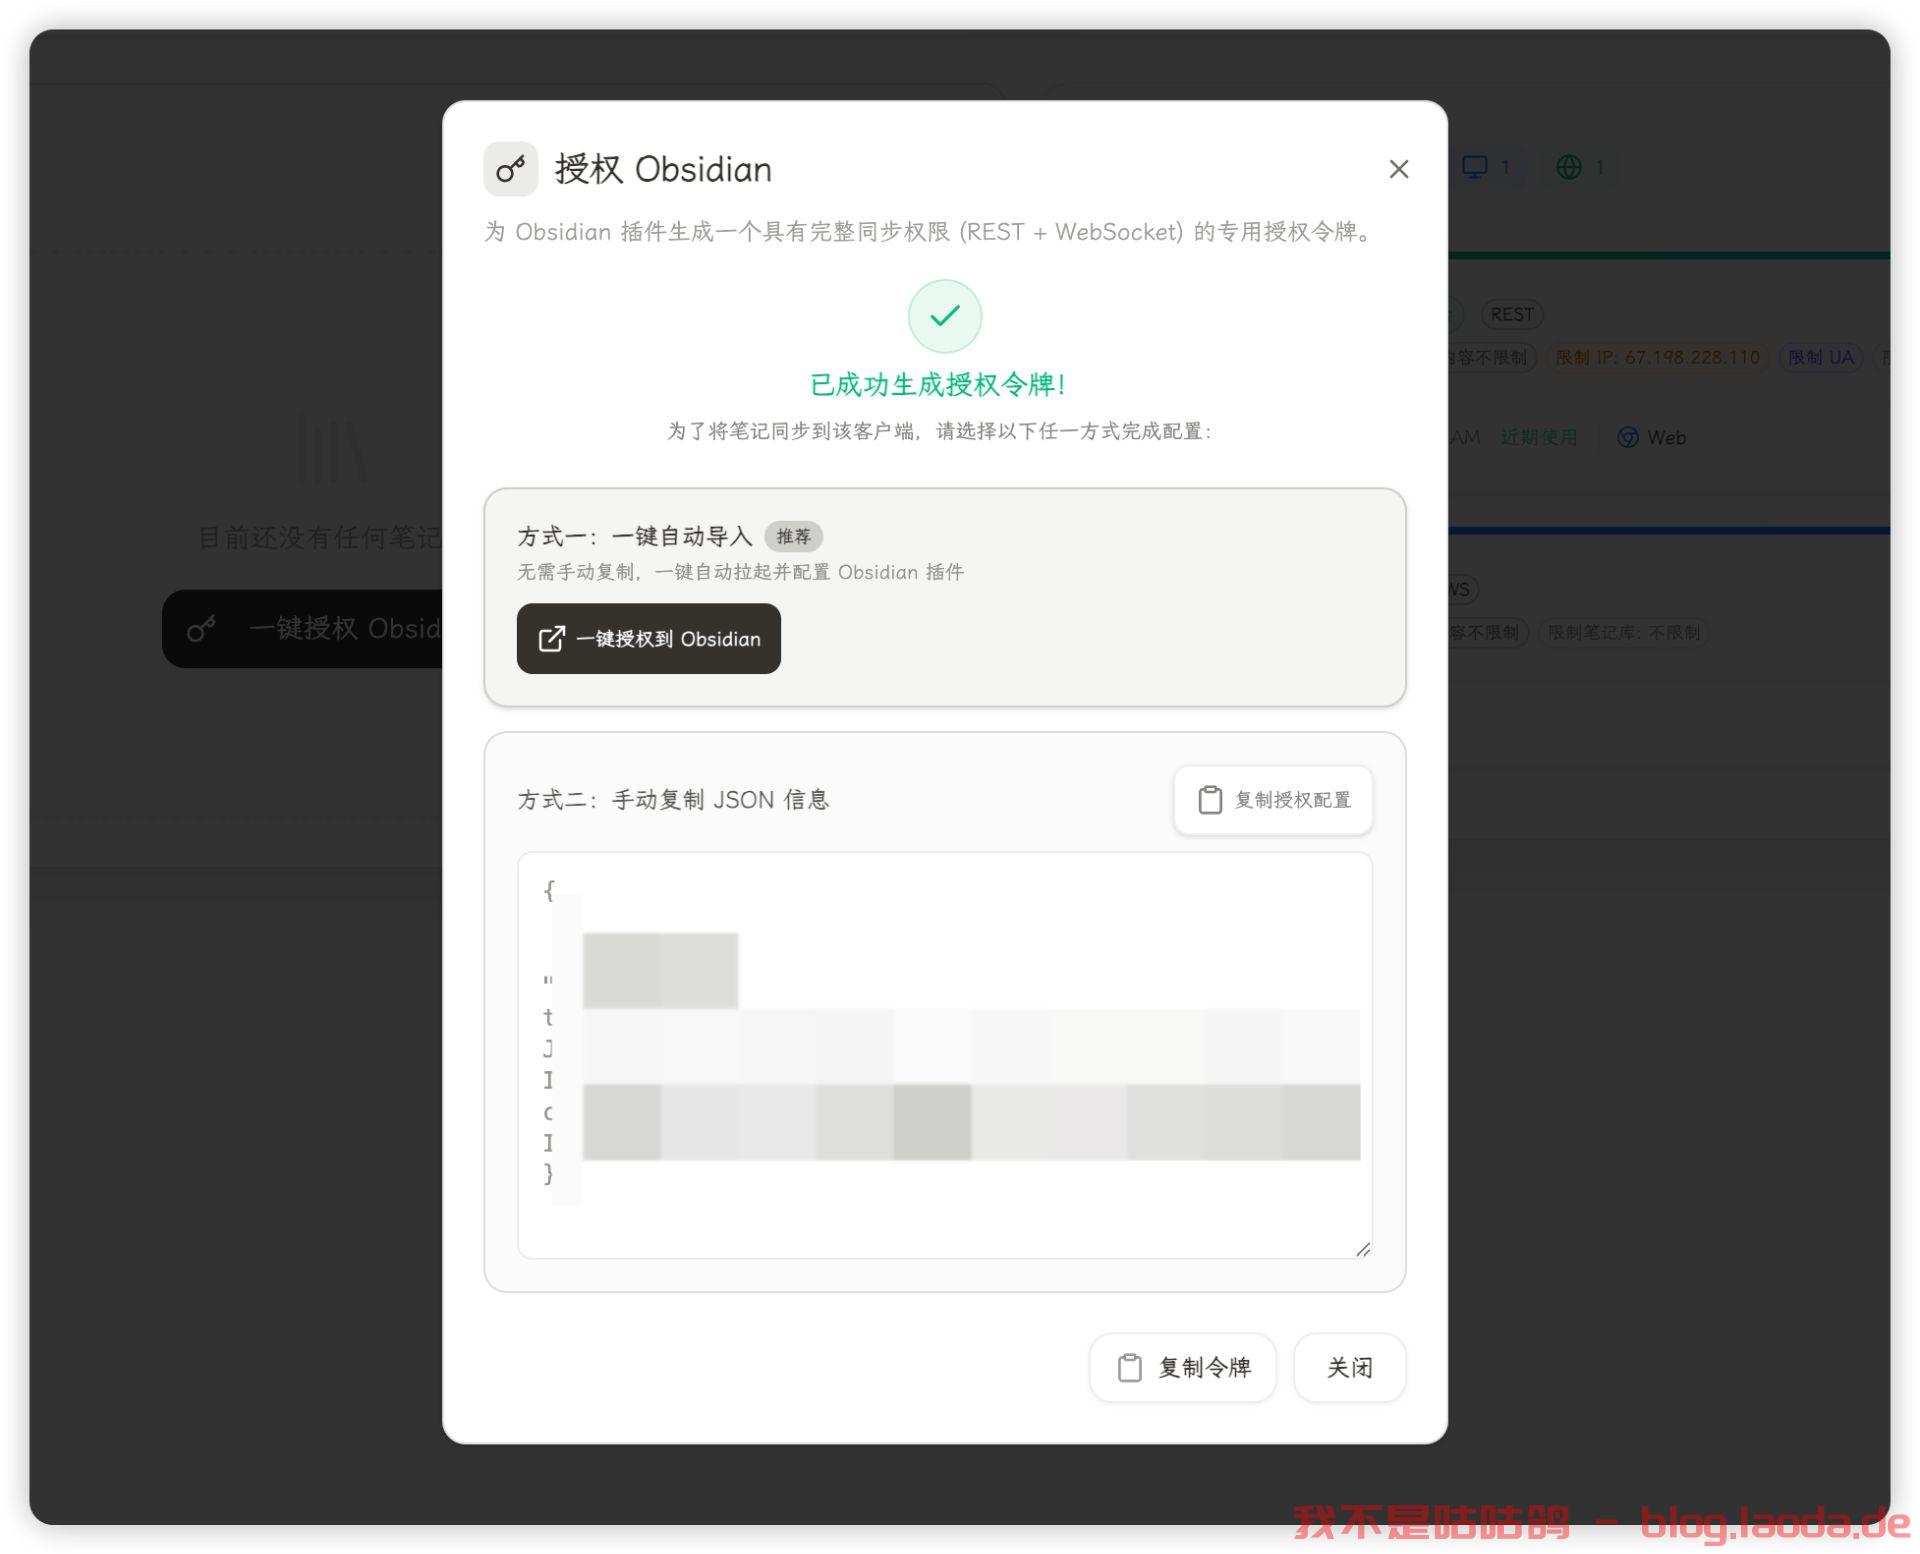Click the 方式二: 手动复制 JSON 信息 heading
The image size is (1920, 1554).
pos(673,799)
